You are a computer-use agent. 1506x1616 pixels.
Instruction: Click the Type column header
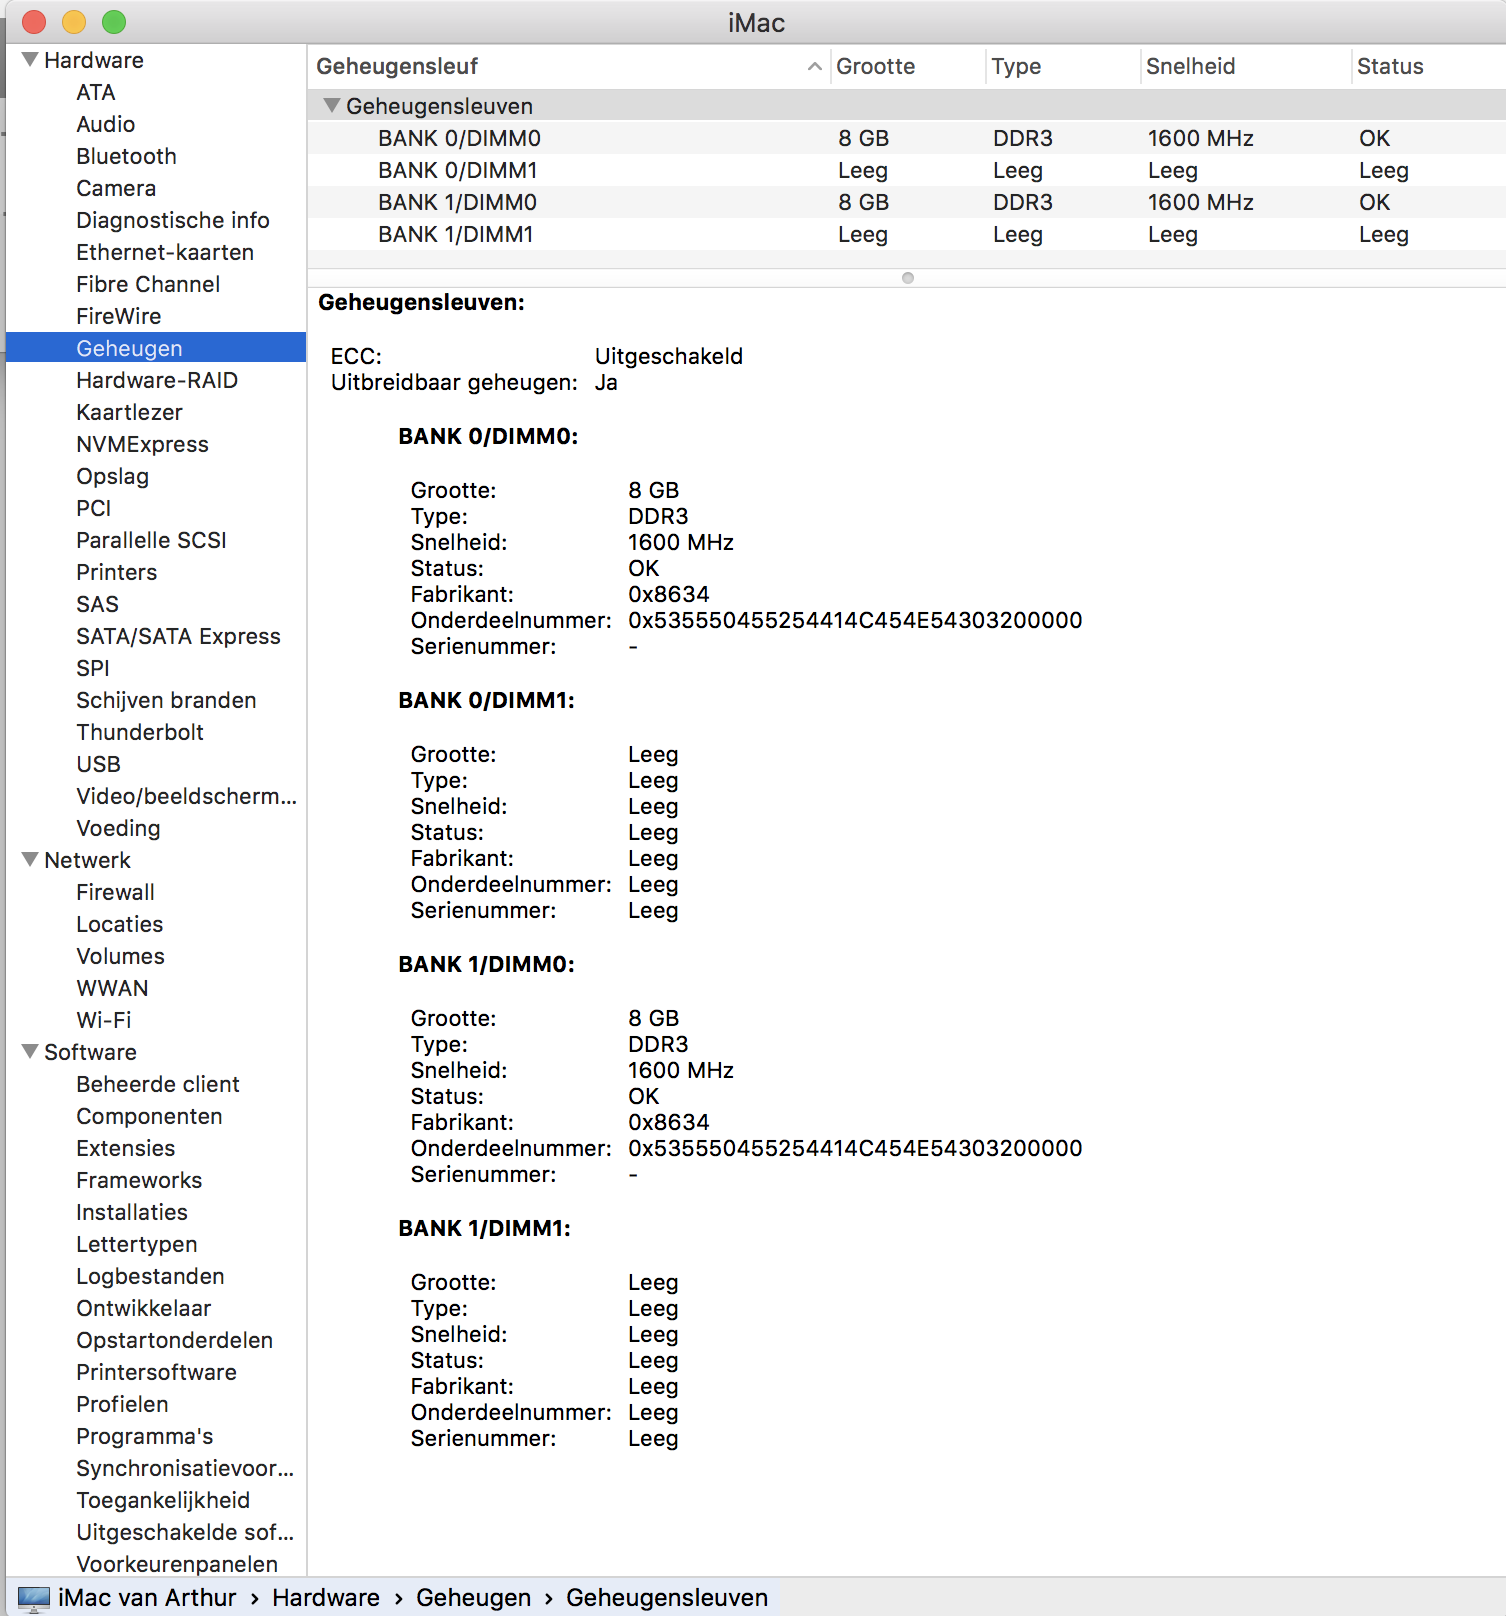click(x=1016, y=67)
